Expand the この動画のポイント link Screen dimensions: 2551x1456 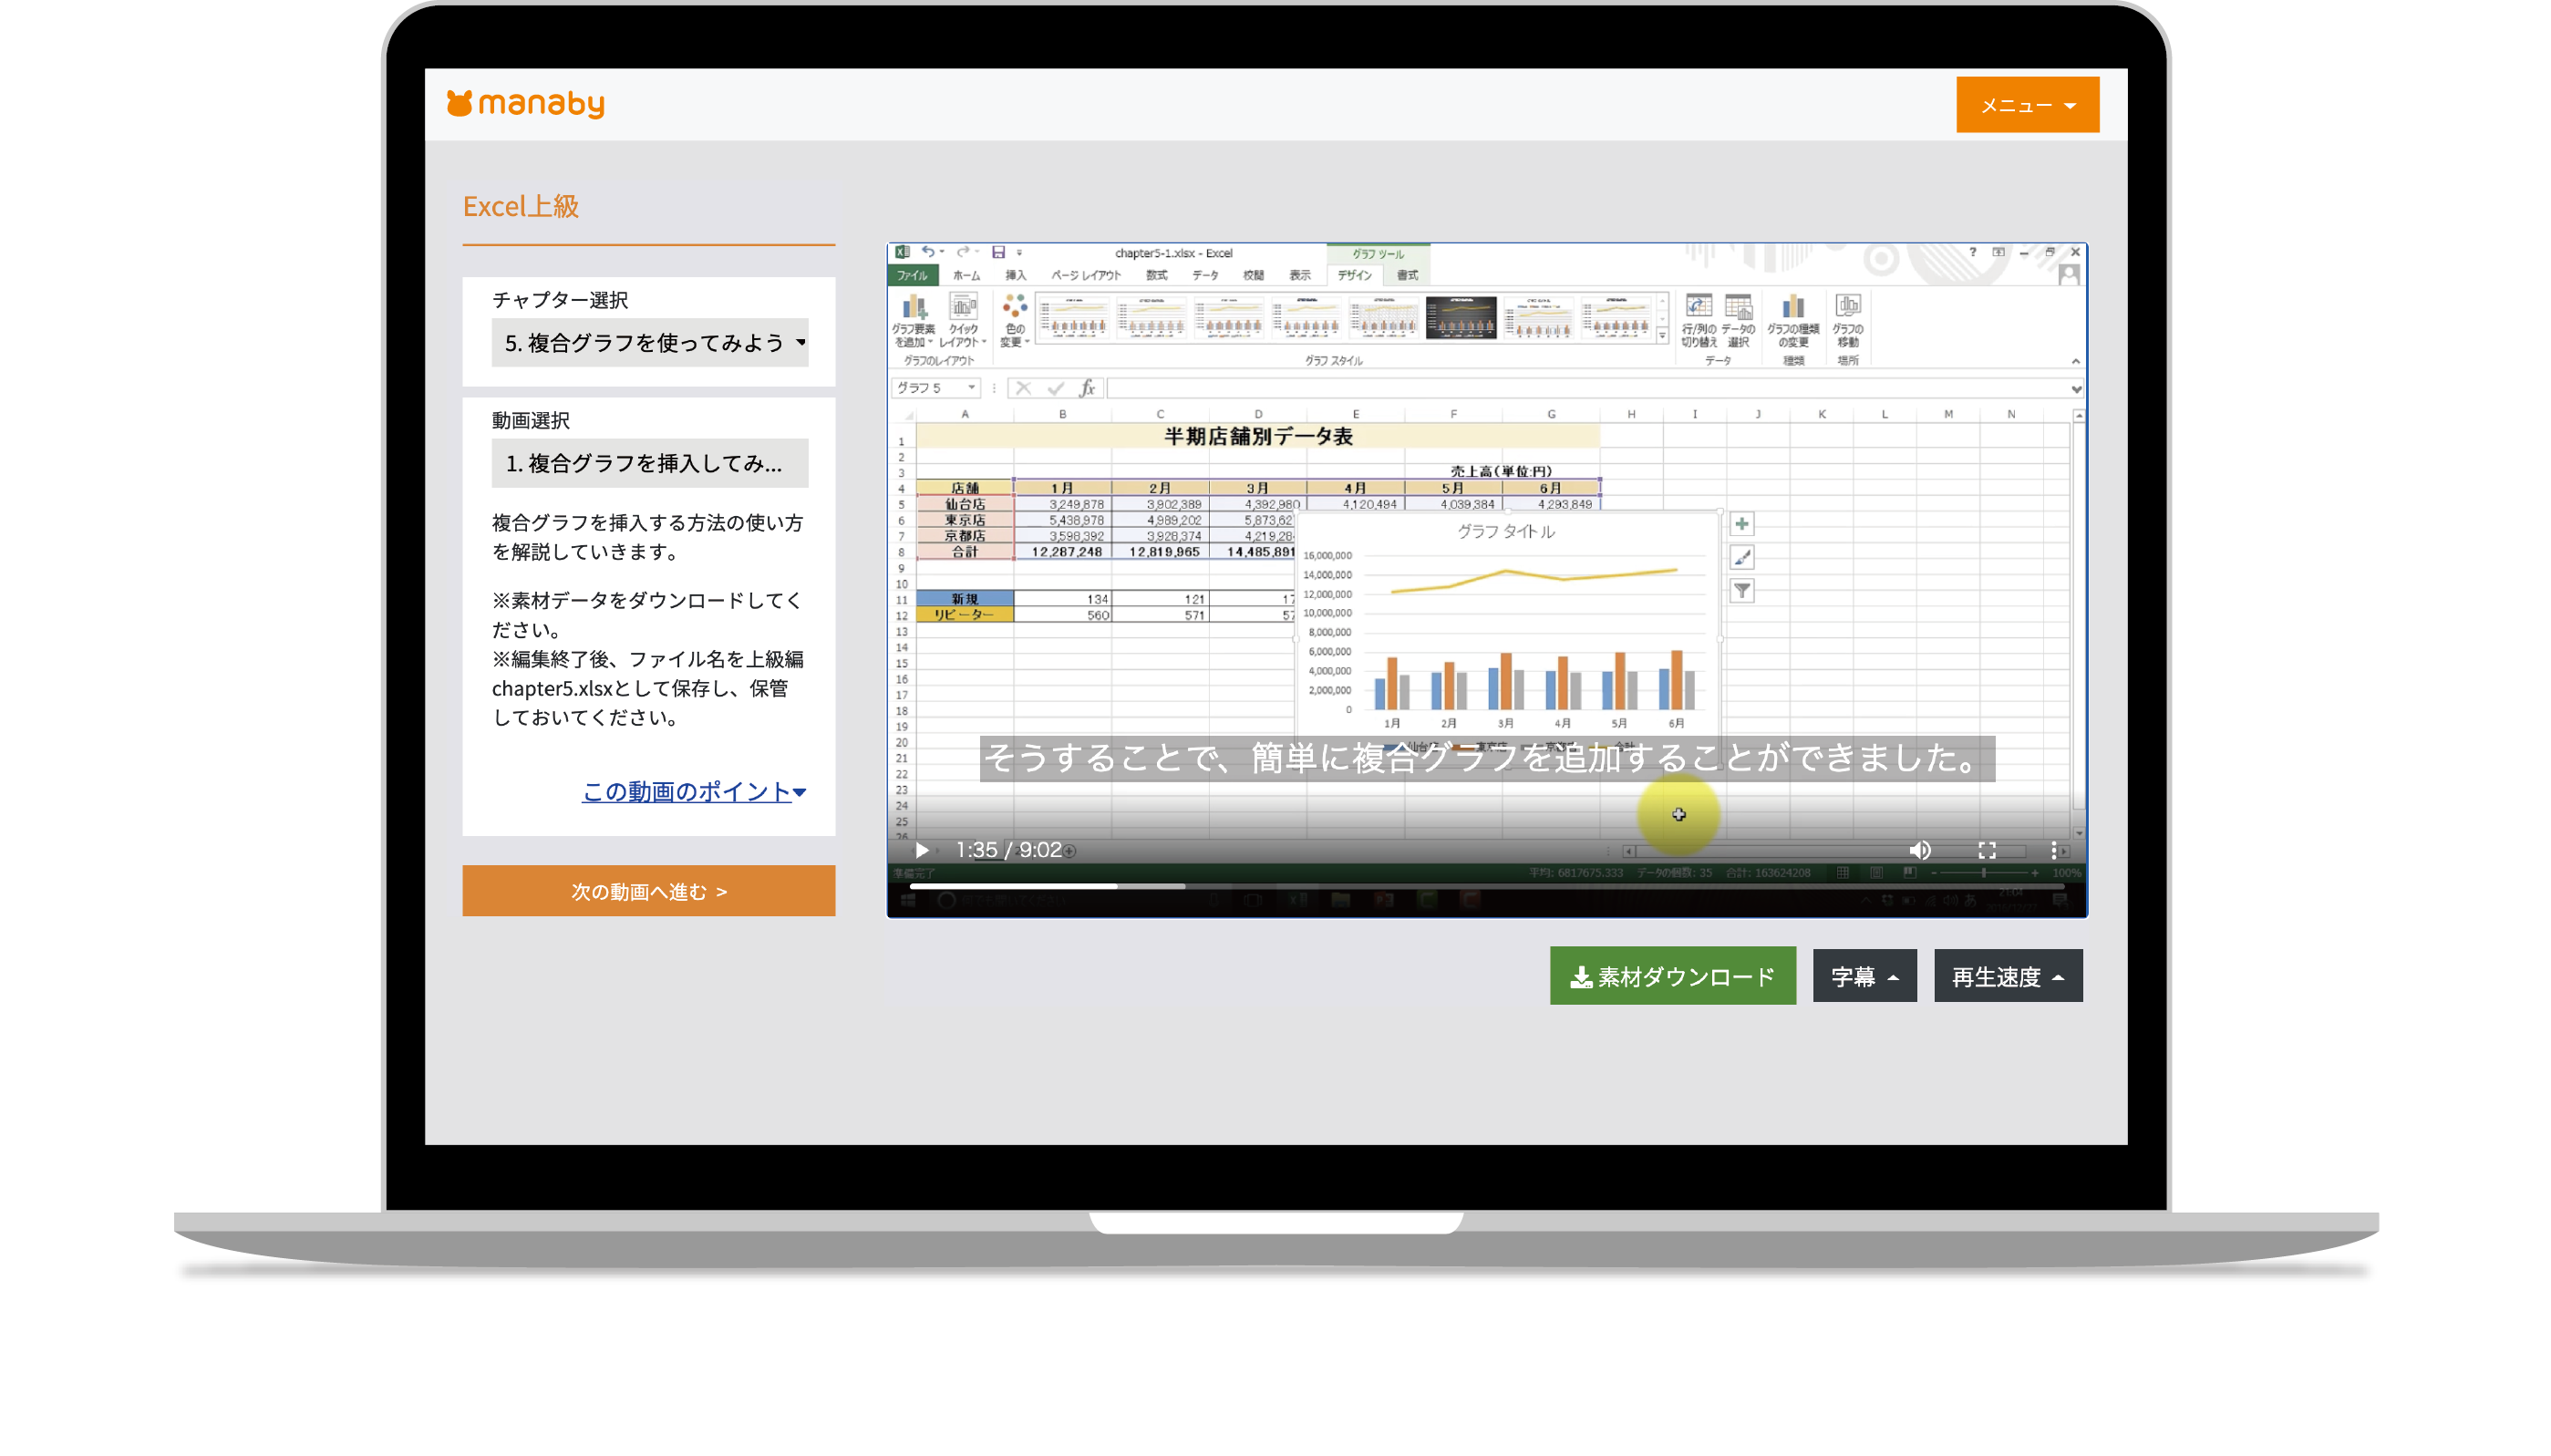(693, 792)
